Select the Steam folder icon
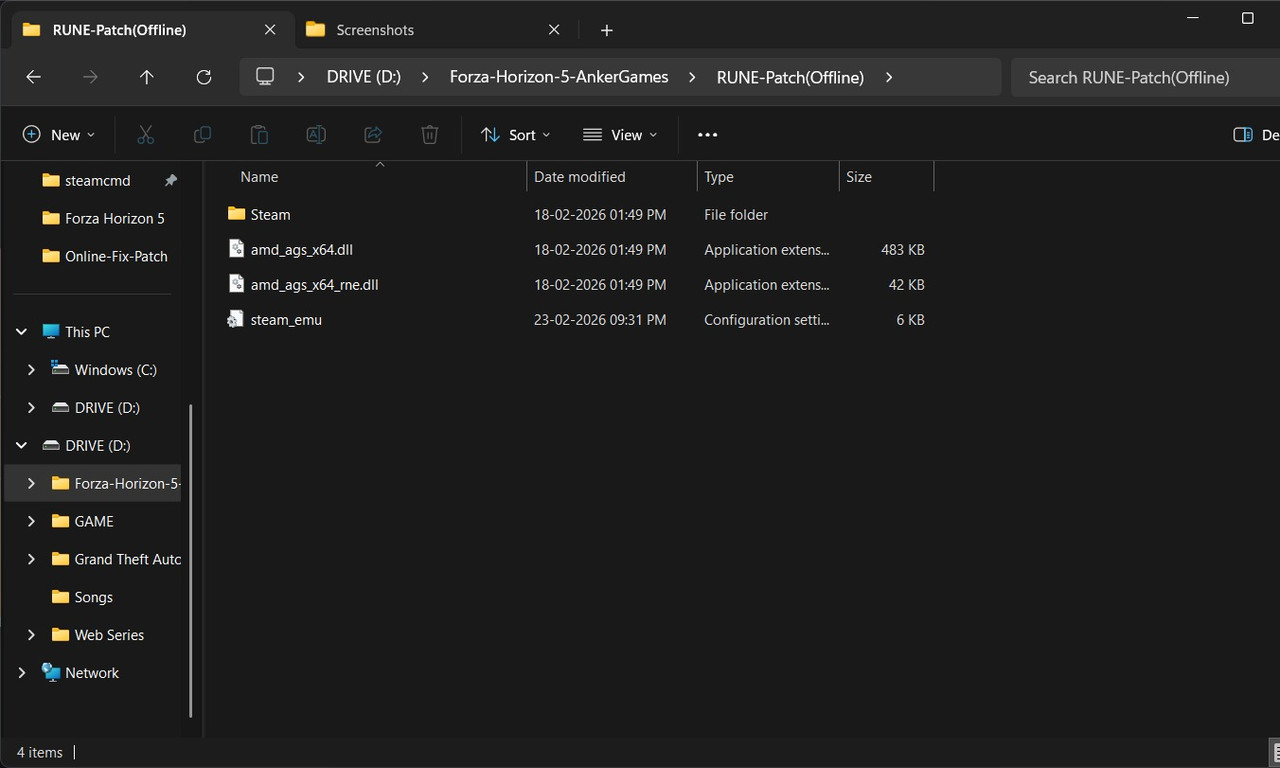 (236, 214)
